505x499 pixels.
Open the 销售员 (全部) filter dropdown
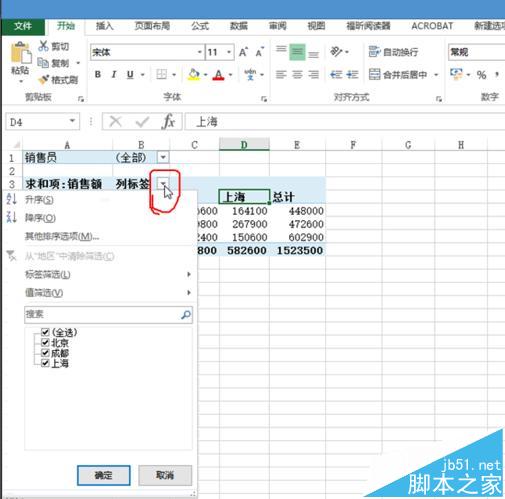pos(163,157)
